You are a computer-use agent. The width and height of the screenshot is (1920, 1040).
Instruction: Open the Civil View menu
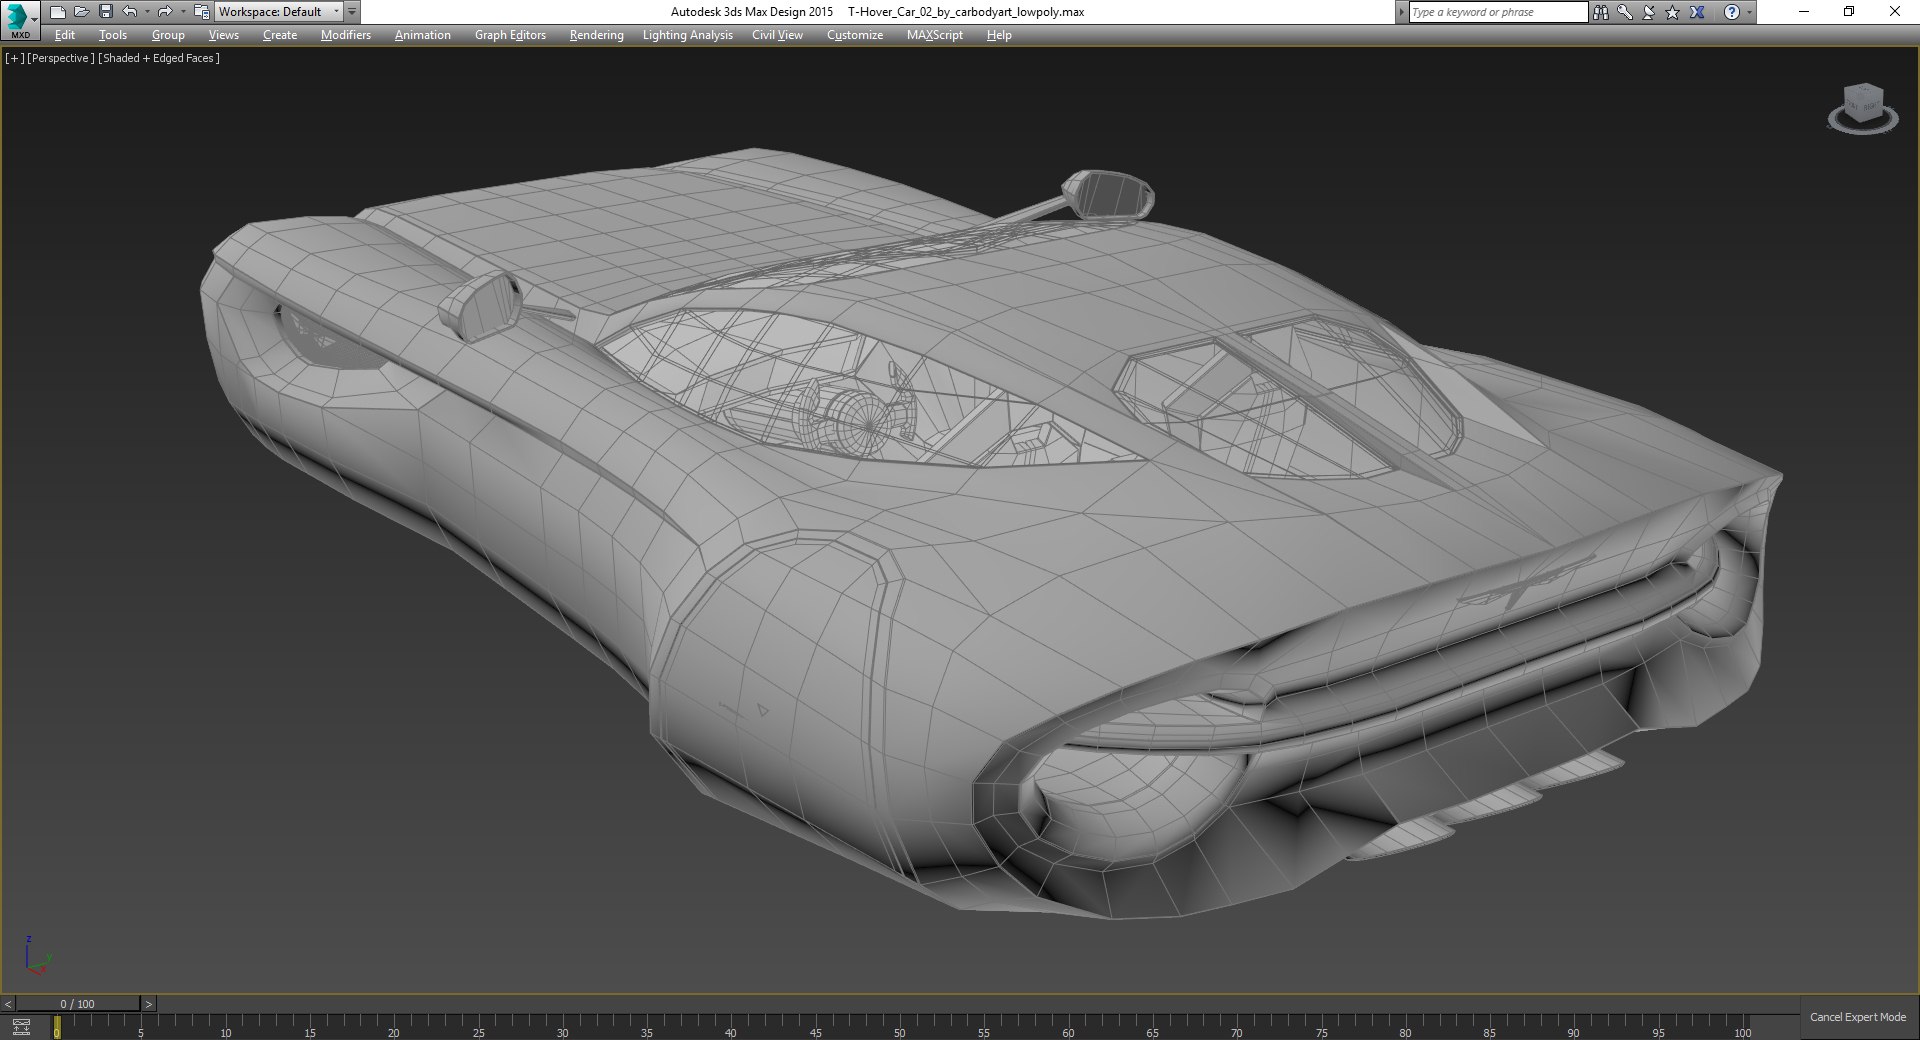[x=777, y=35]
